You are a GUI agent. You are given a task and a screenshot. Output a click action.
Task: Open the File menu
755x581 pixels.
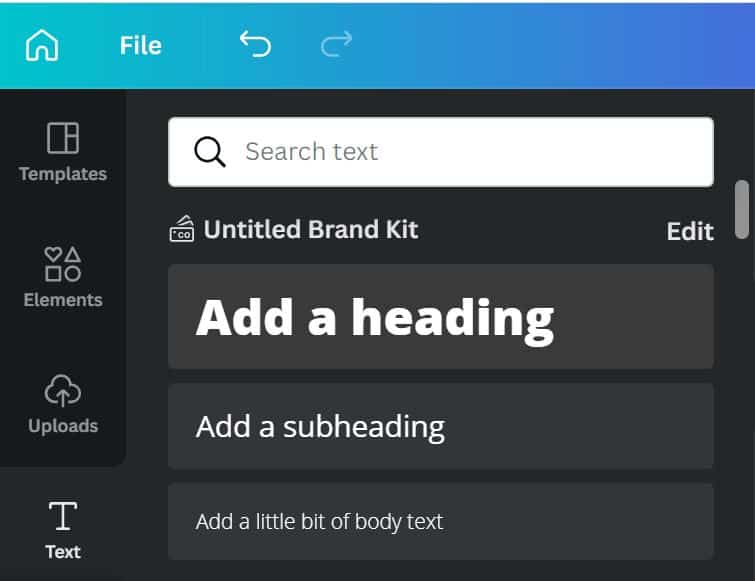point(141,46)
